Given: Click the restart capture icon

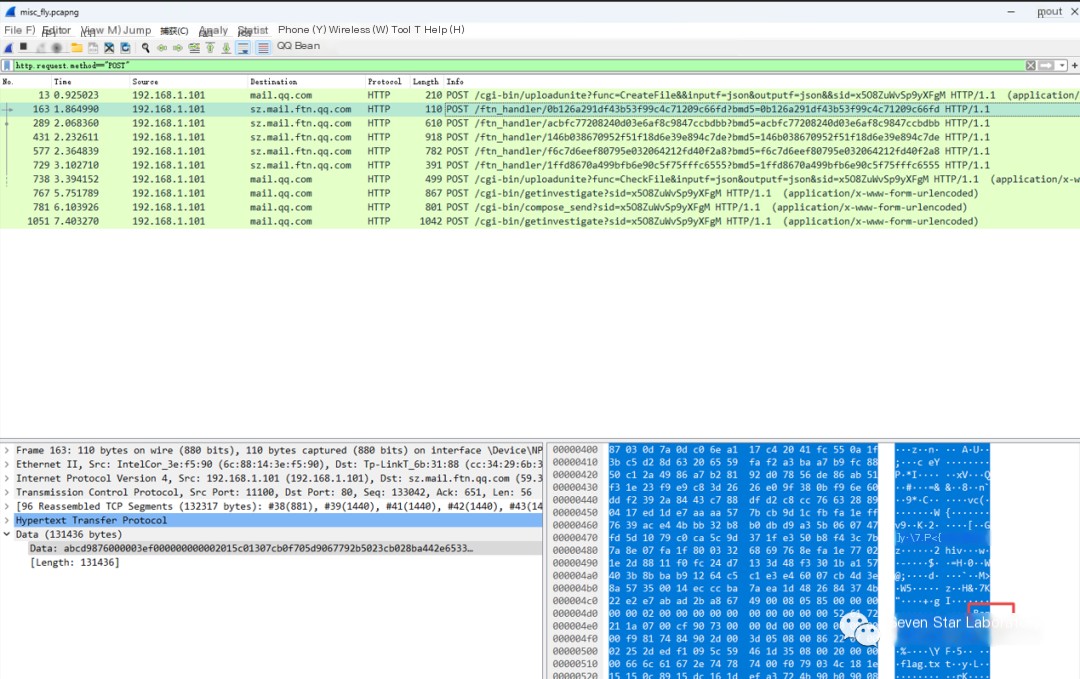Looking at the screenshot, I should [x=41, y=48].
